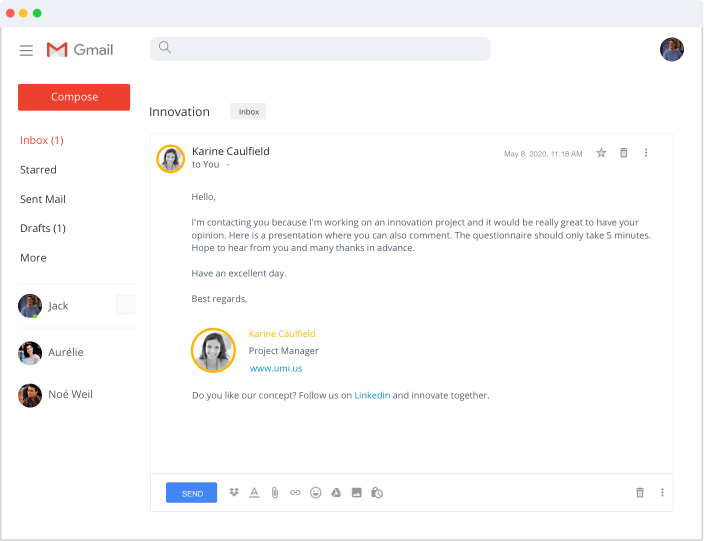The image size is (704, 541).
Task: Expand the More folders list
Action: coord(33,258)
